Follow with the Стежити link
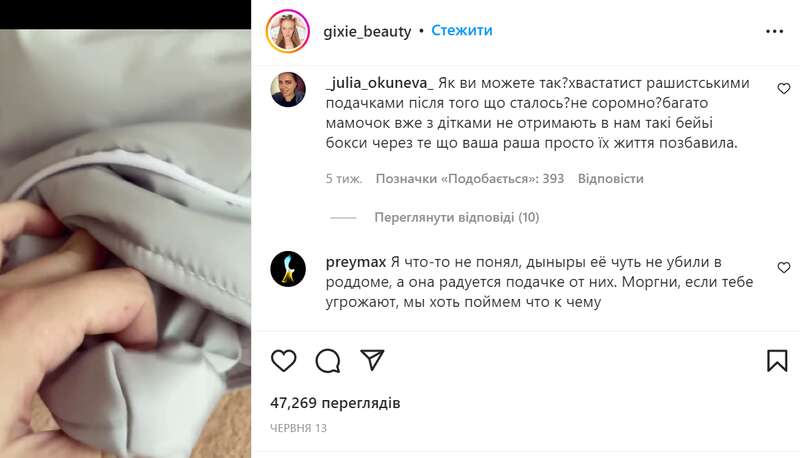Screen dimensions: 800x458 click(x=462, y=31)
